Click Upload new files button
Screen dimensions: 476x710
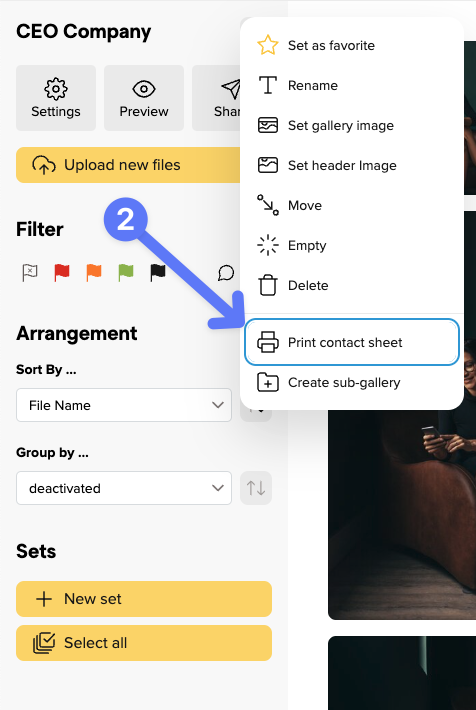click(128, 165)
